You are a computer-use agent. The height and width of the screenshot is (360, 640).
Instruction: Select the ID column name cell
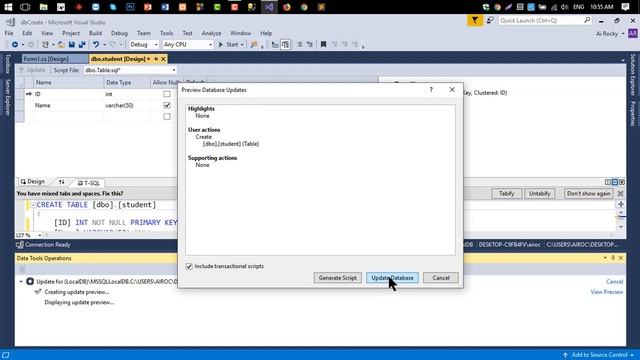(68, 94)
